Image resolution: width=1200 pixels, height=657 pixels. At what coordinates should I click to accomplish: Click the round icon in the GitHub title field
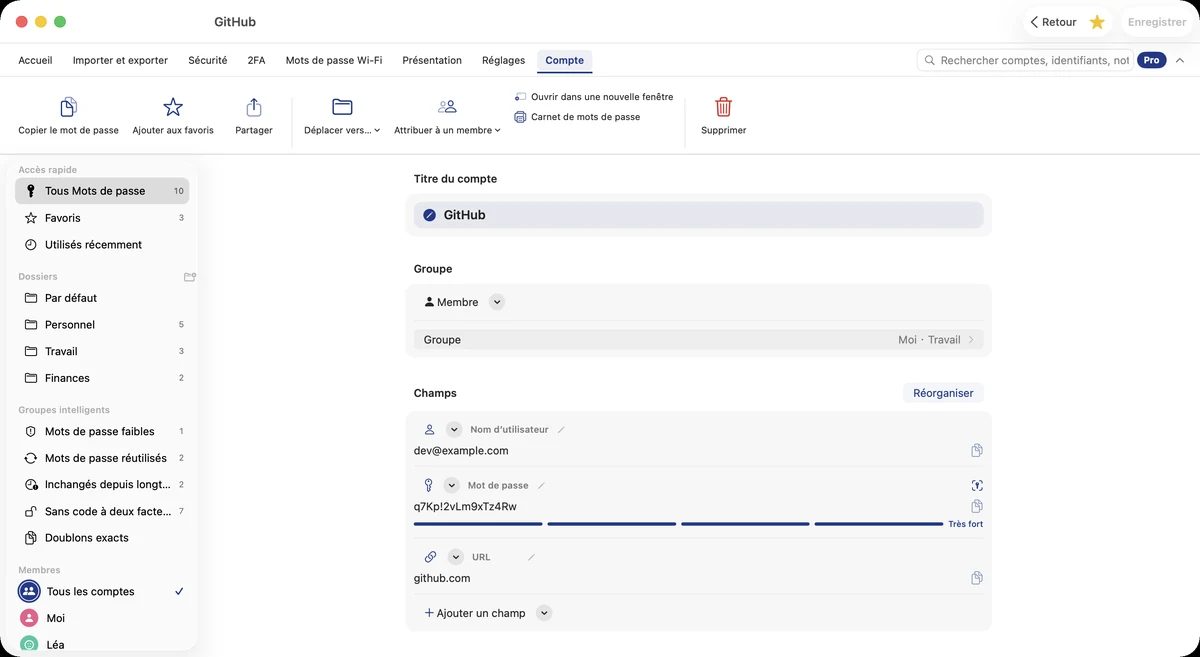click(x=430, y=215)
